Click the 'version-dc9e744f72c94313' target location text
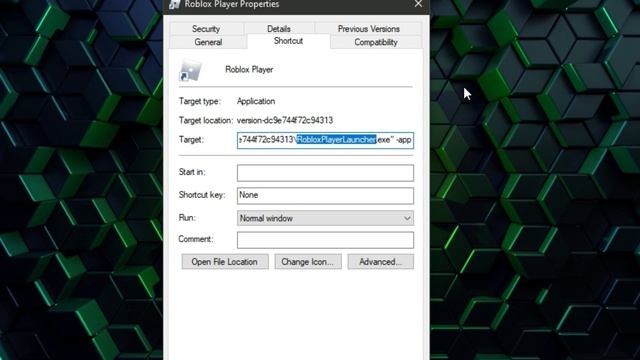Viewport: 640px width, 360px height. (285, 120)
